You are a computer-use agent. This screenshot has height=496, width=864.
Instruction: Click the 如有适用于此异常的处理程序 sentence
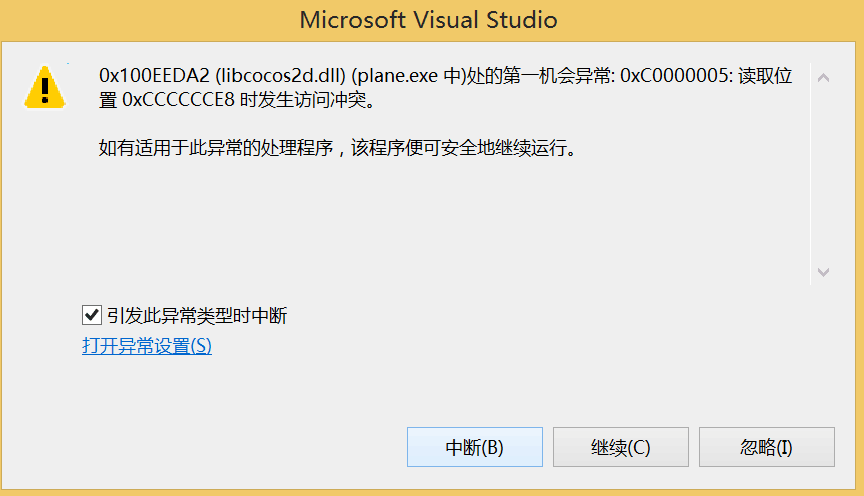point(216,148)
